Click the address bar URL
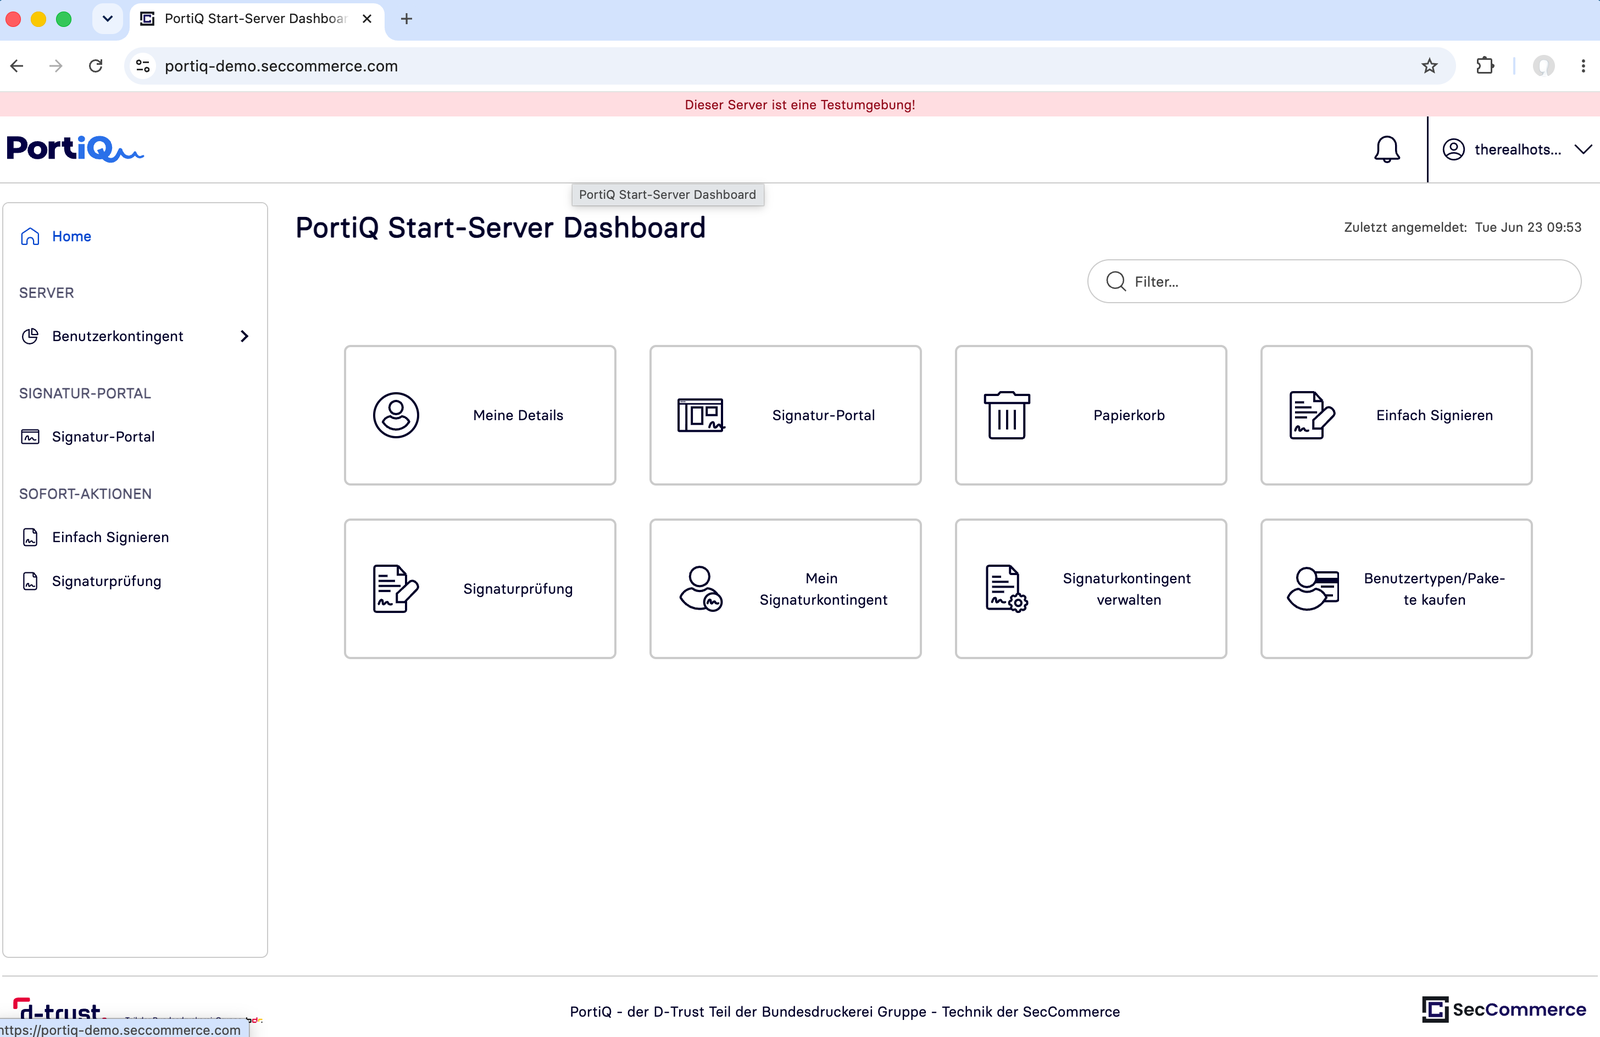The image size is (1600, 1037). point(281,66)
